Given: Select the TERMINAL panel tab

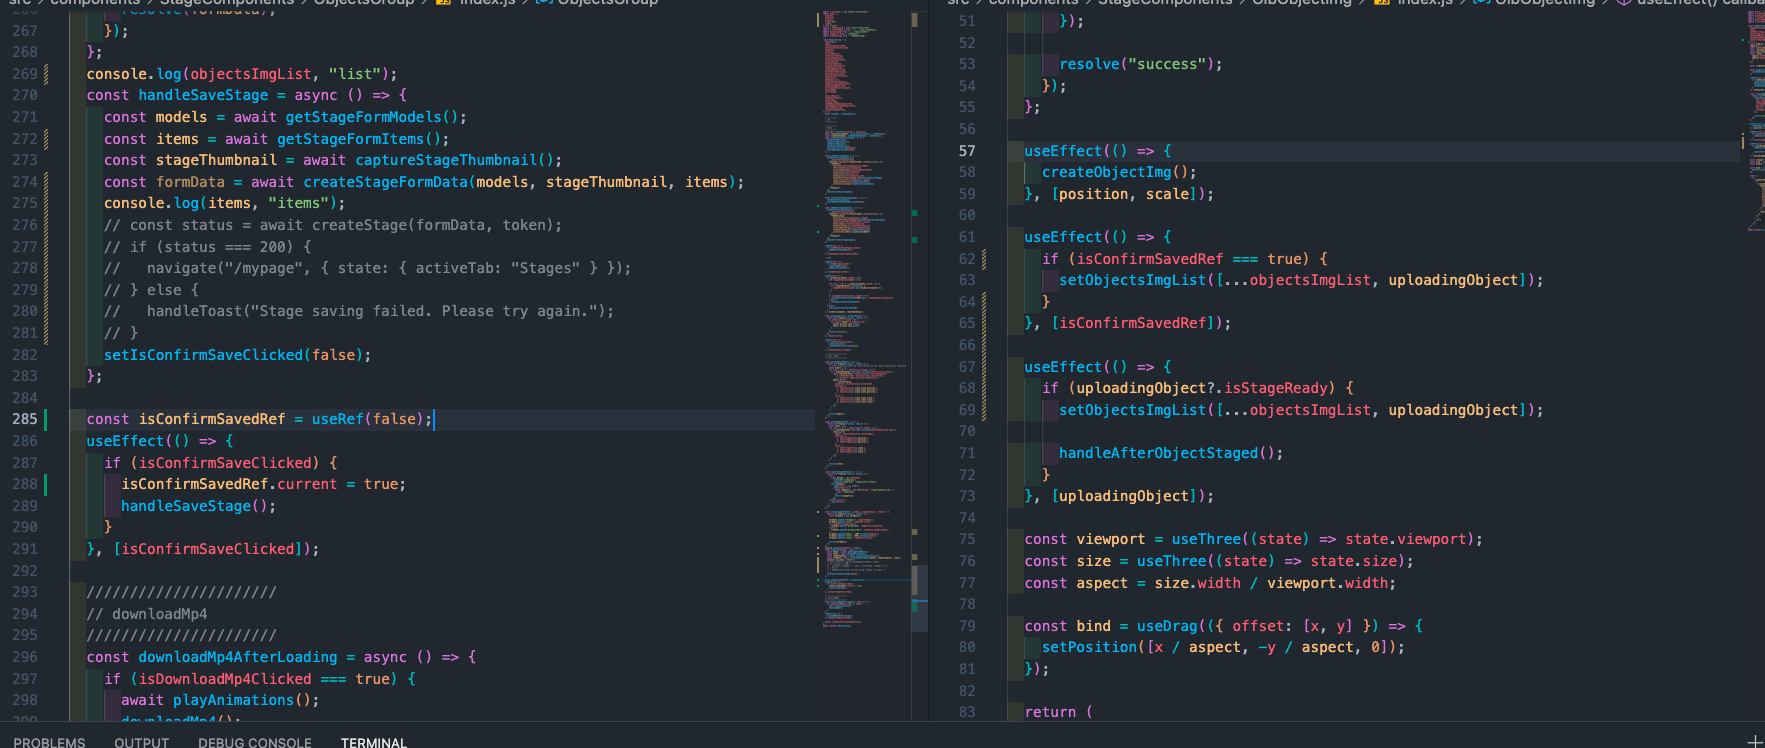Looking at the screenshot, I should click(x=374, y=743).
